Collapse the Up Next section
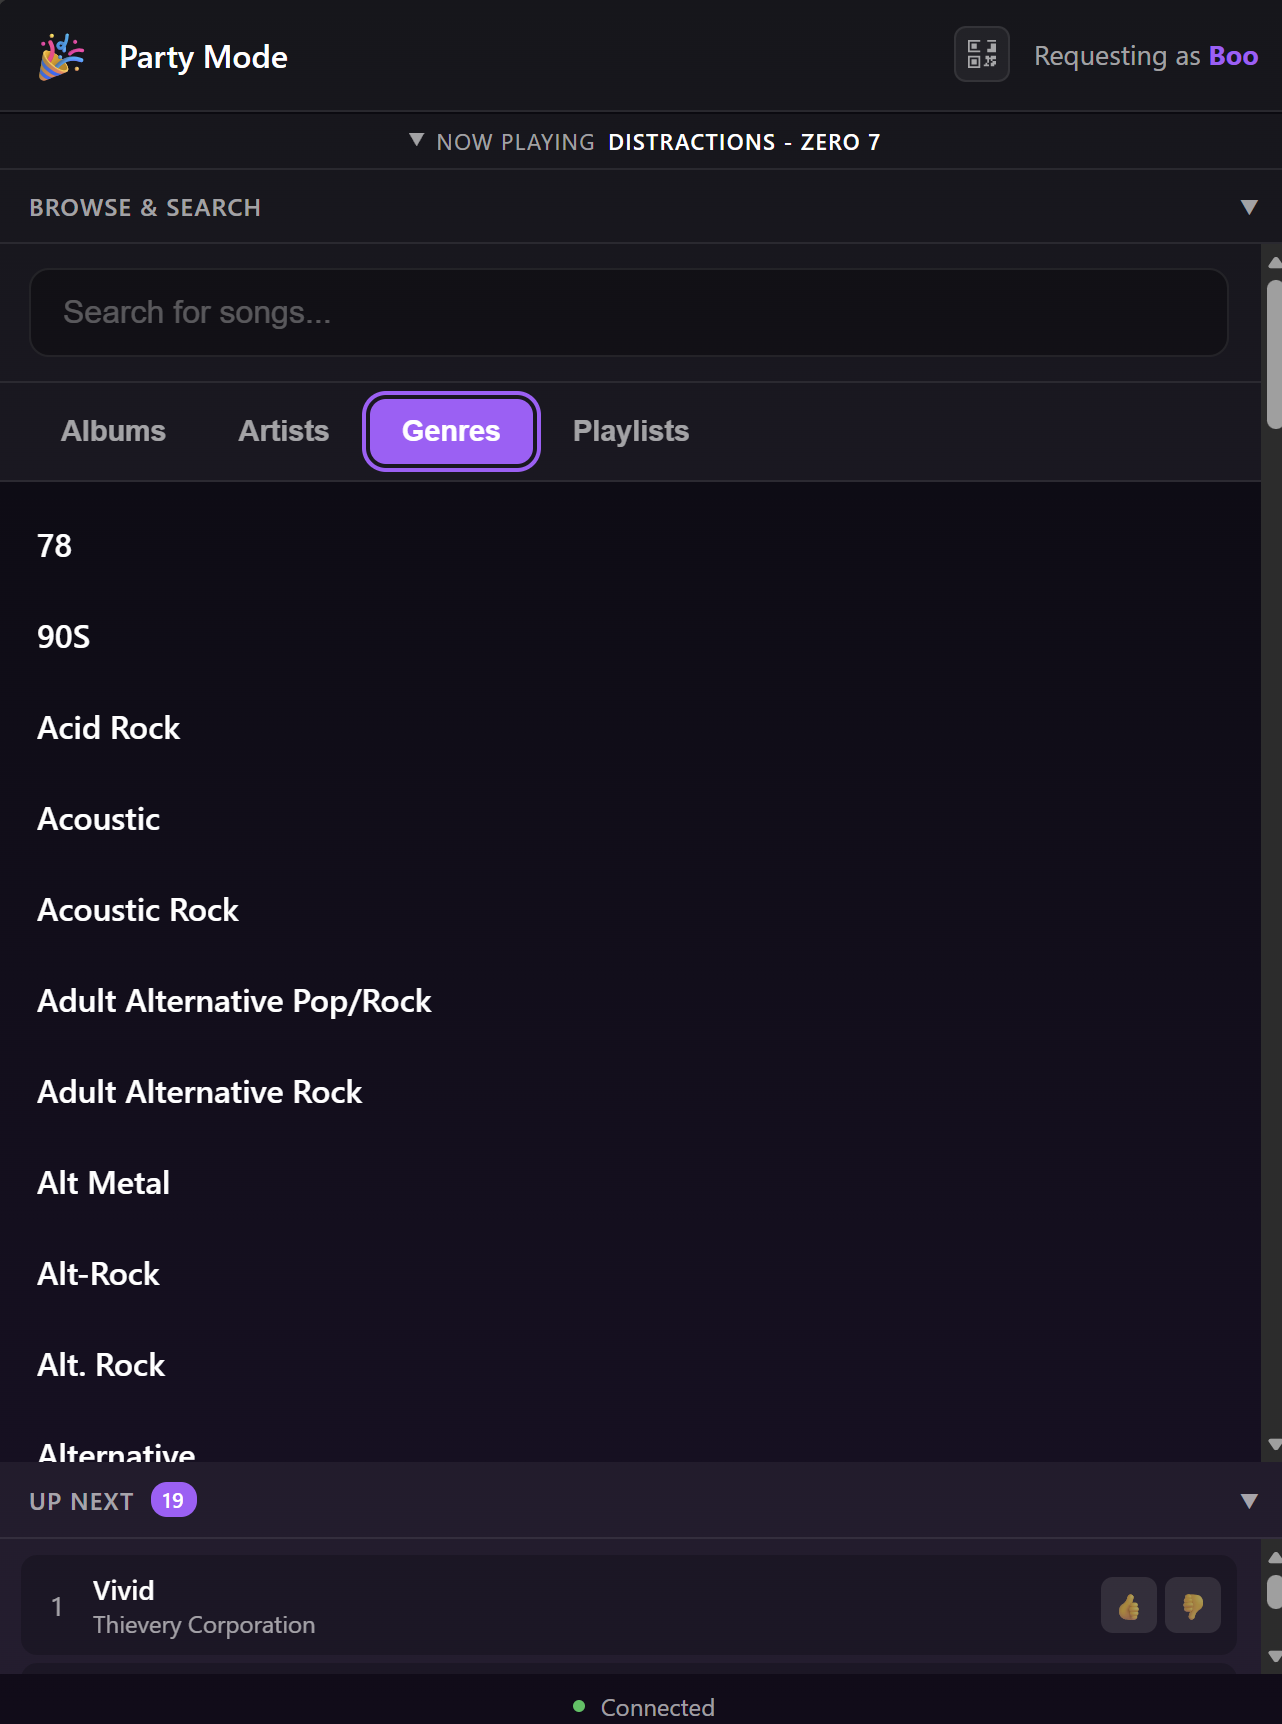 [1247, 1500]
